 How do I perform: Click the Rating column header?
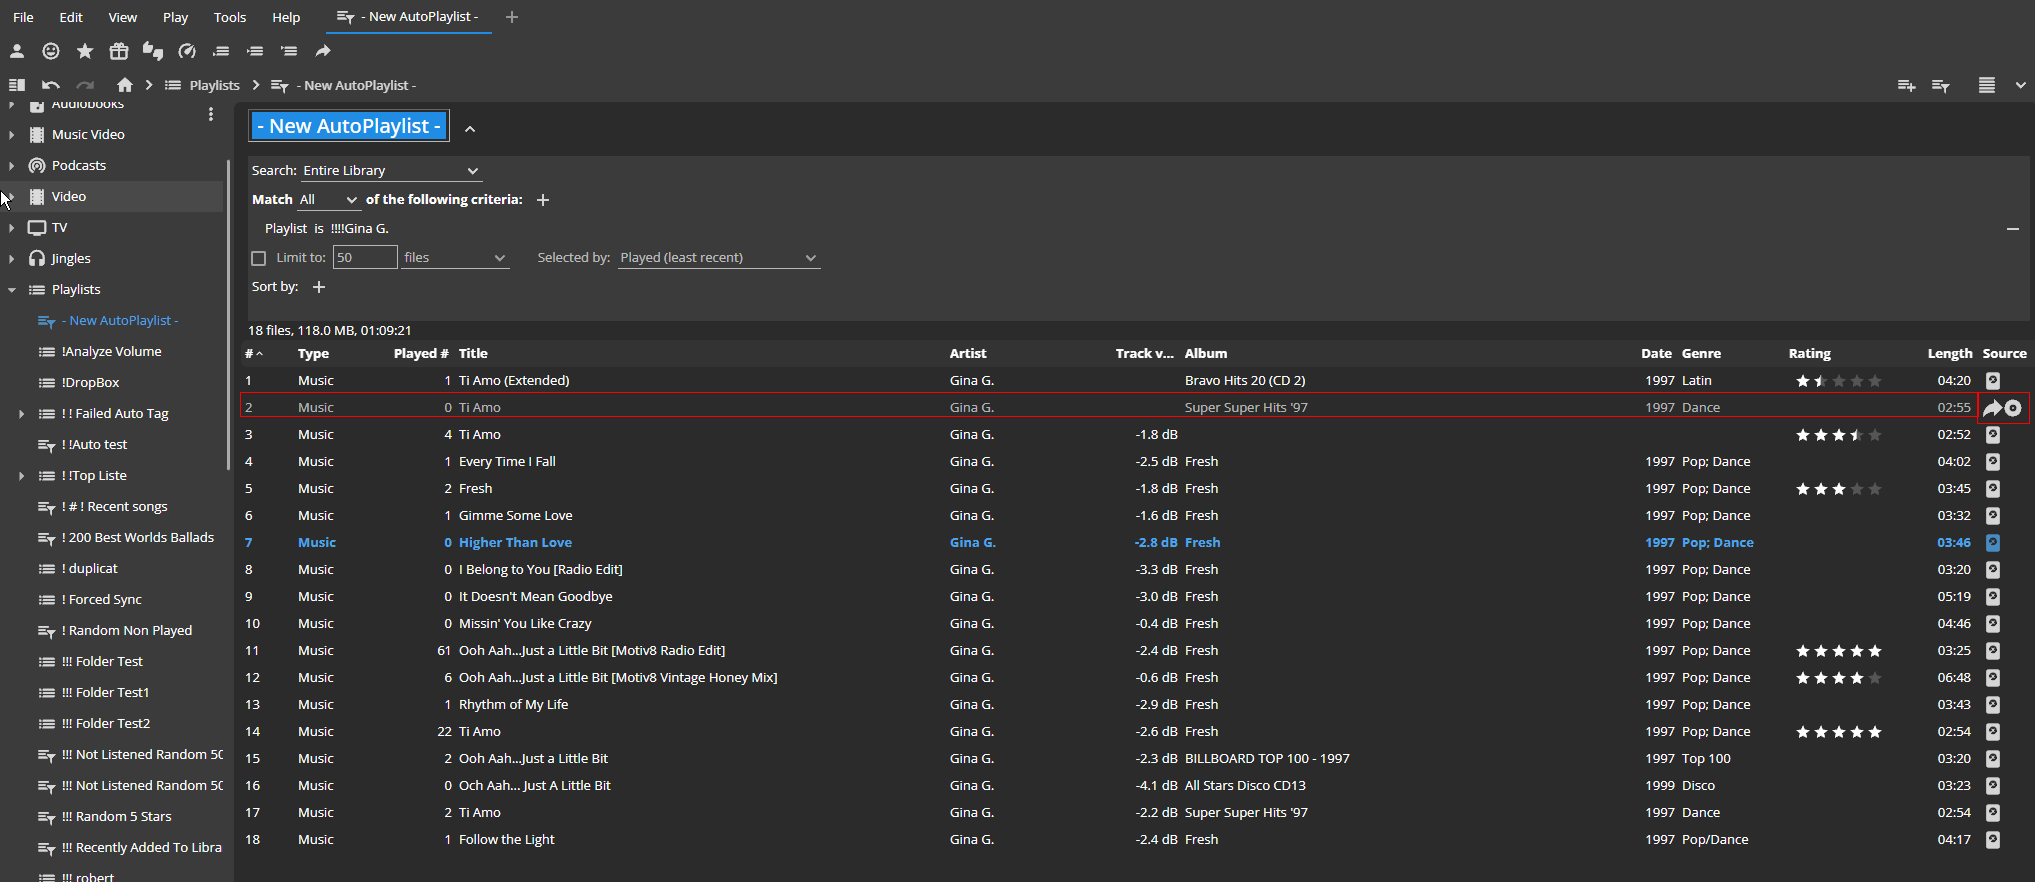[1809, 354]
